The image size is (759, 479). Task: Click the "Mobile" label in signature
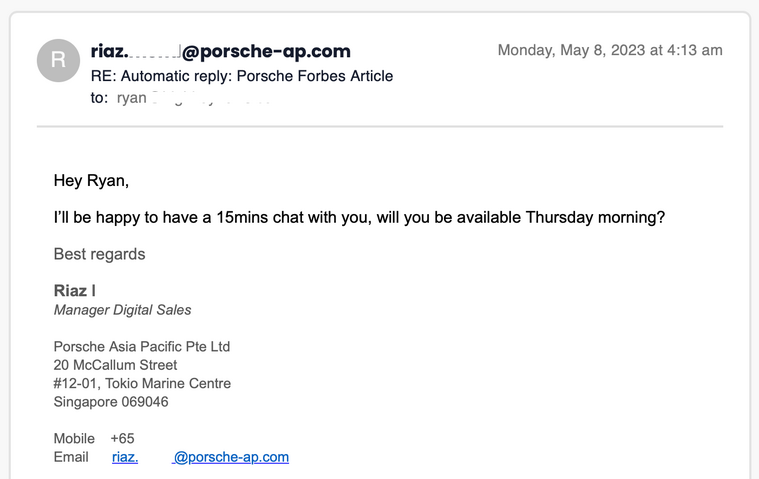click(74, 439)
